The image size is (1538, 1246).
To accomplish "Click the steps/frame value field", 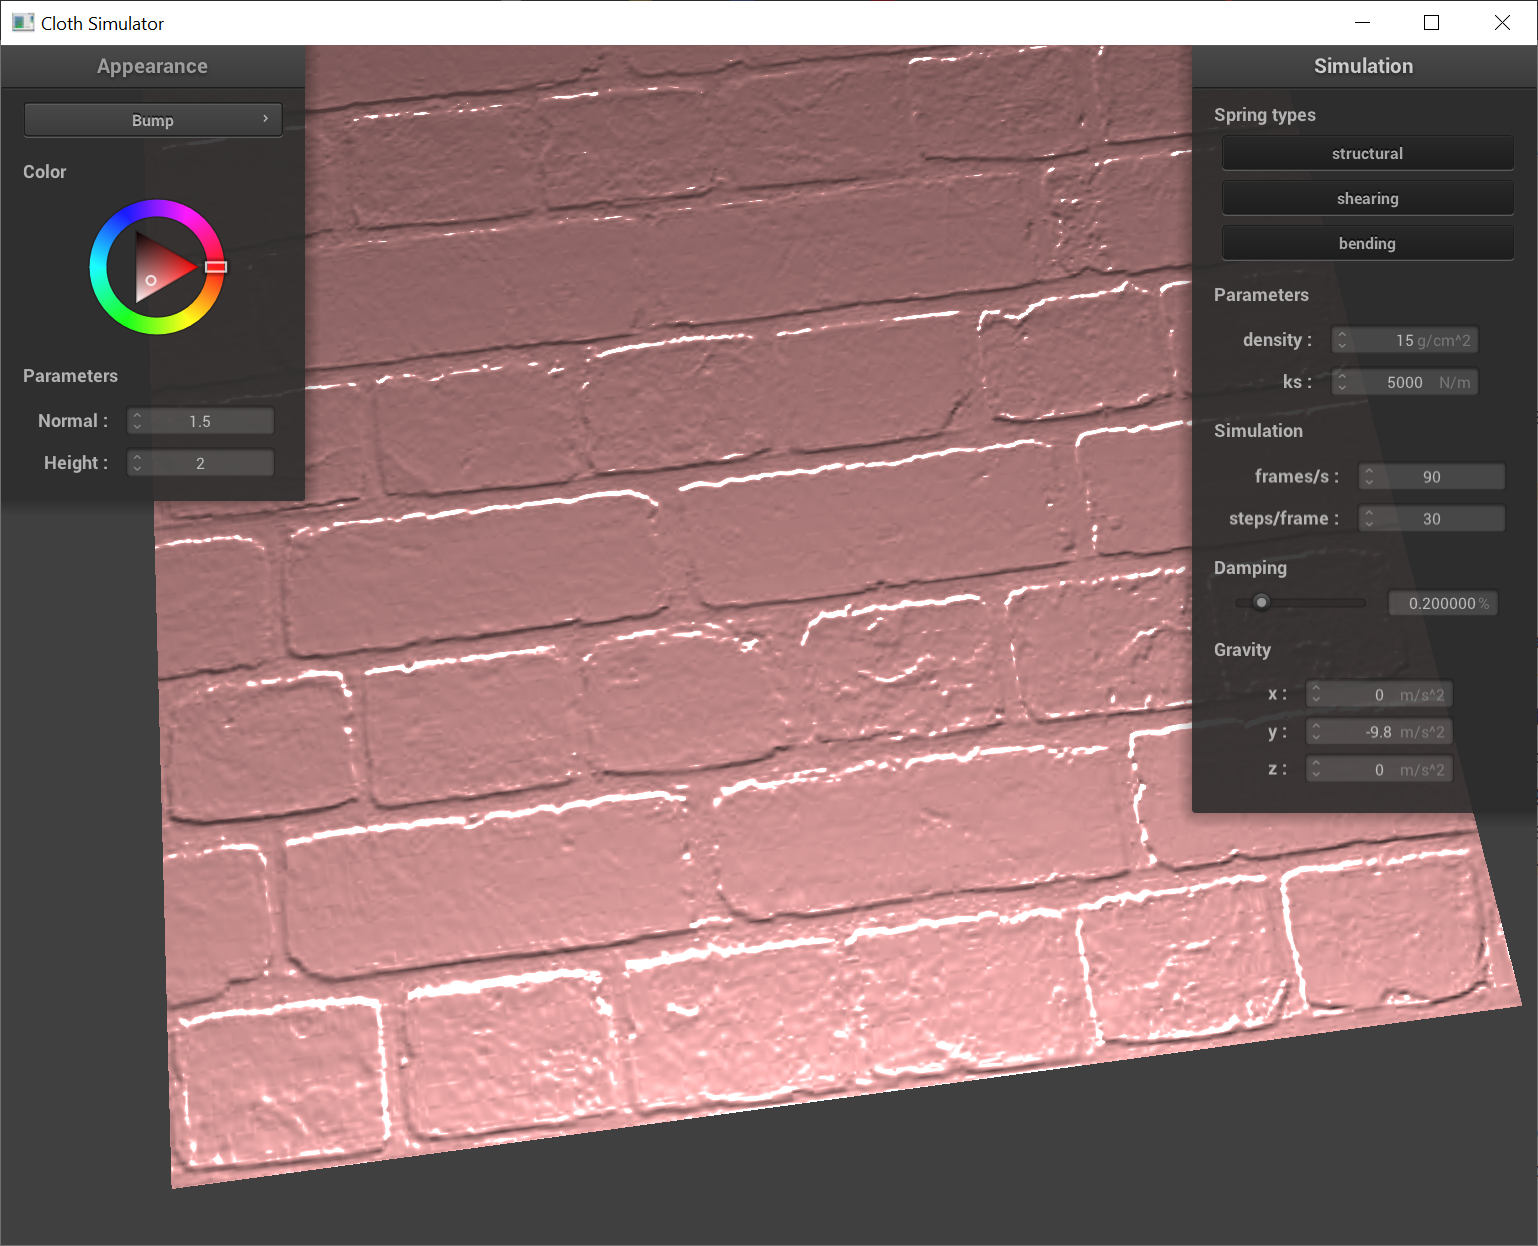I will pos(1431,519).
